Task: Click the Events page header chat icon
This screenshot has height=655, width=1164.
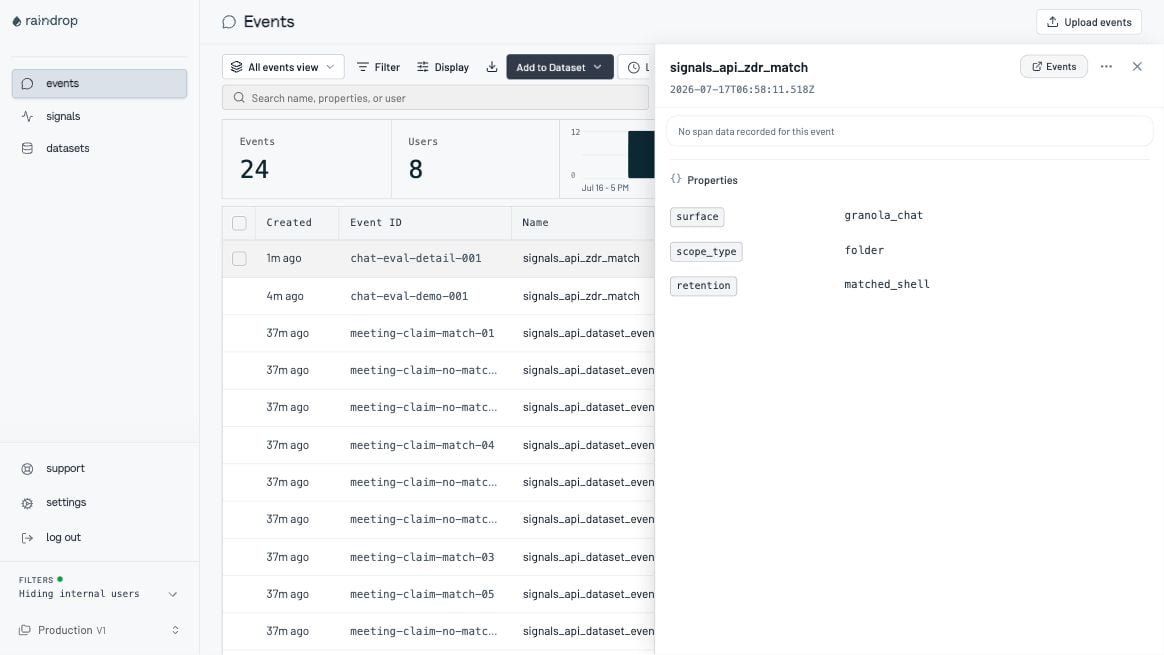Action: point(229,22)
